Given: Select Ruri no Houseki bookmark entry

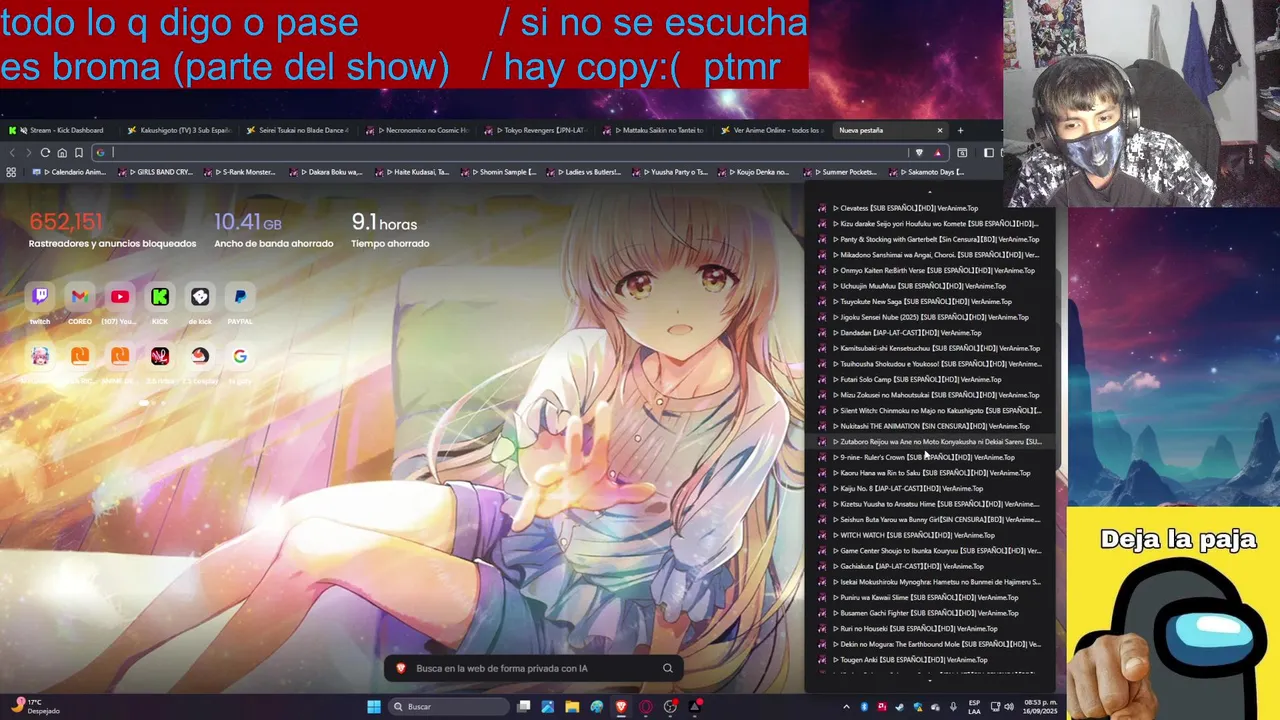Looking at the screenshot, I should [x=930, y=628].
